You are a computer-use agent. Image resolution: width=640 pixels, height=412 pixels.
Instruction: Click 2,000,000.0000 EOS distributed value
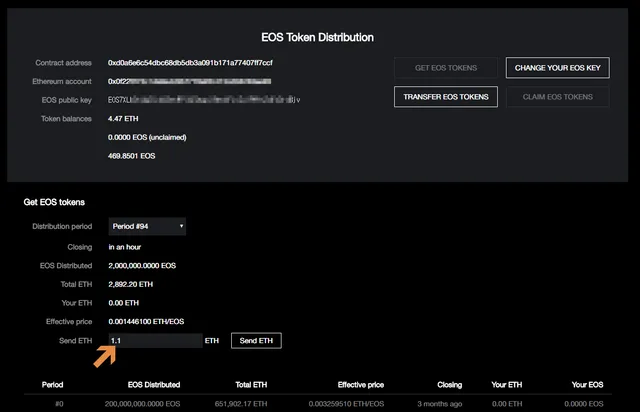(x=142, y=266)
